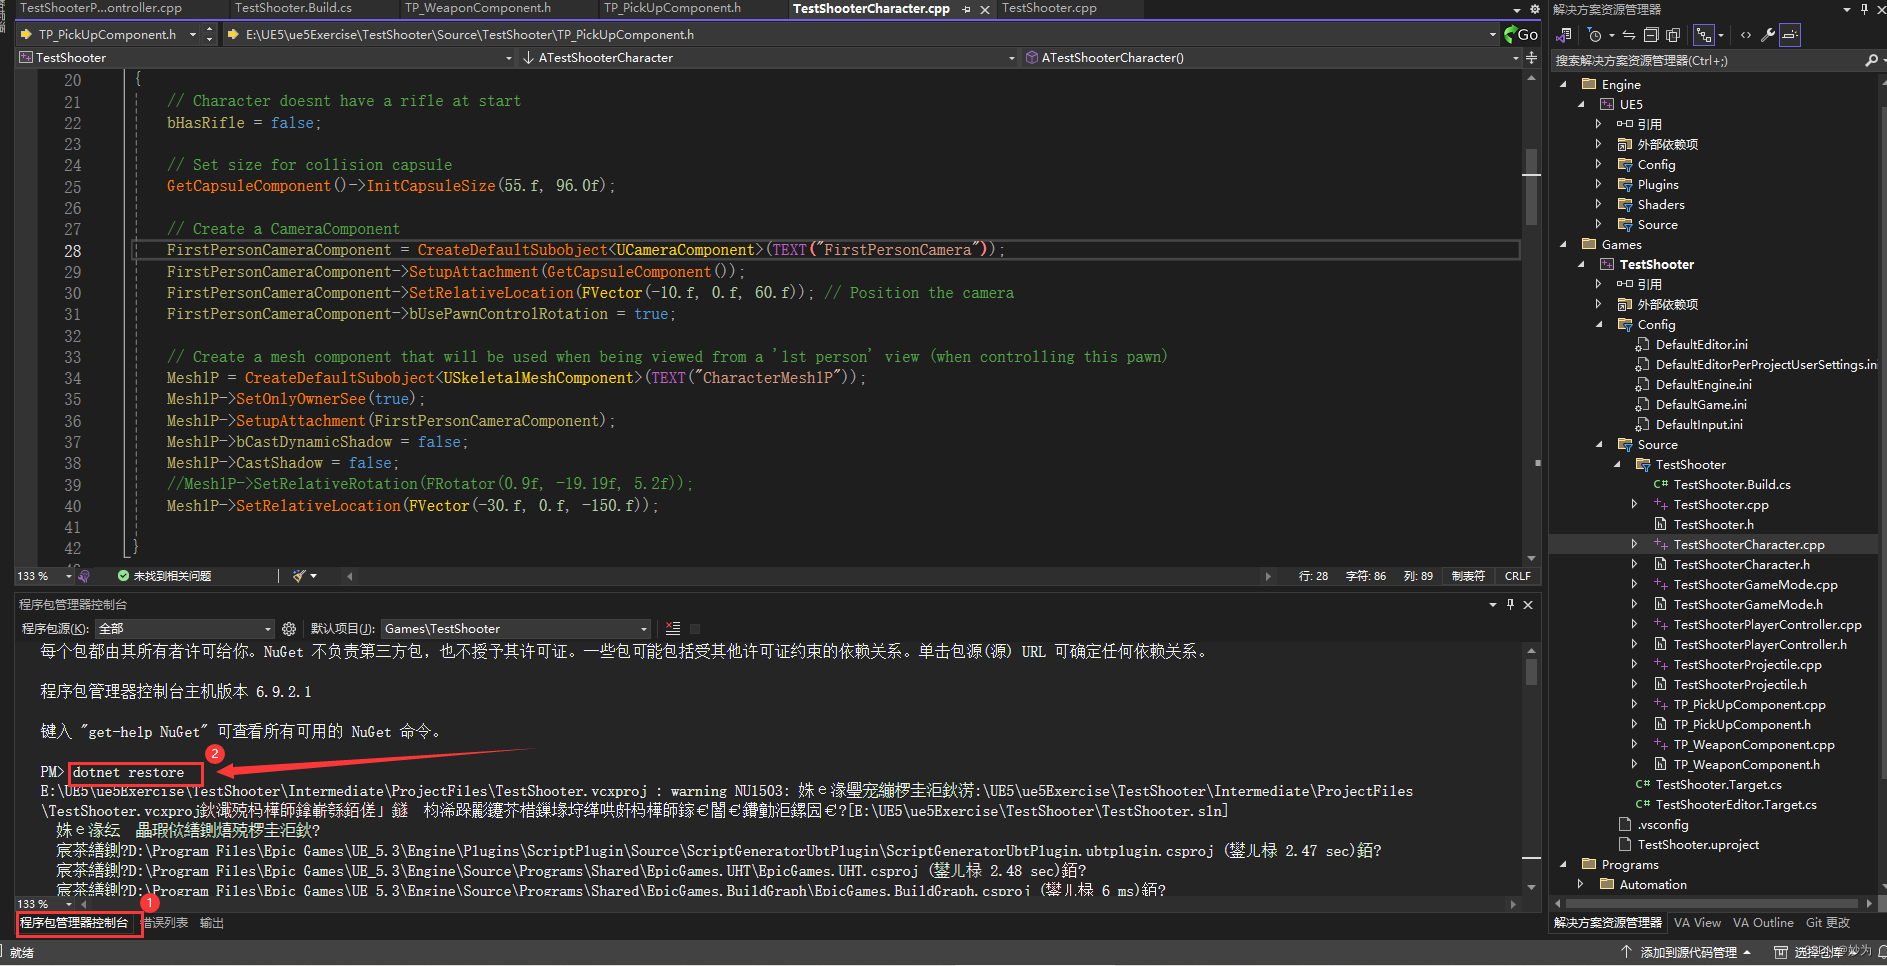Open ATestShooterCharacter class dropdown
The image size is (1887, 966).
(1012, 58)
